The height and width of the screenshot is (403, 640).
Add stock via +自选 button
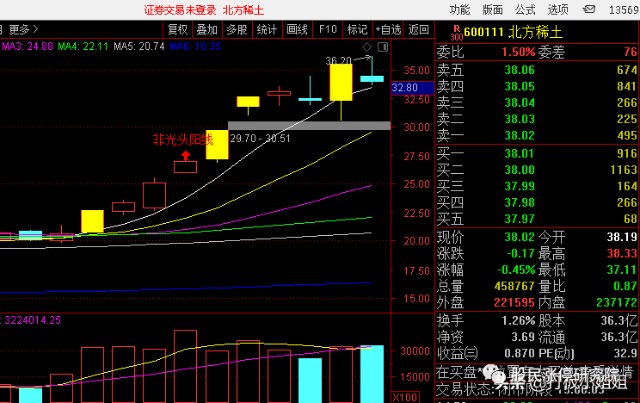pyautogui.click(x=388, y=29)
